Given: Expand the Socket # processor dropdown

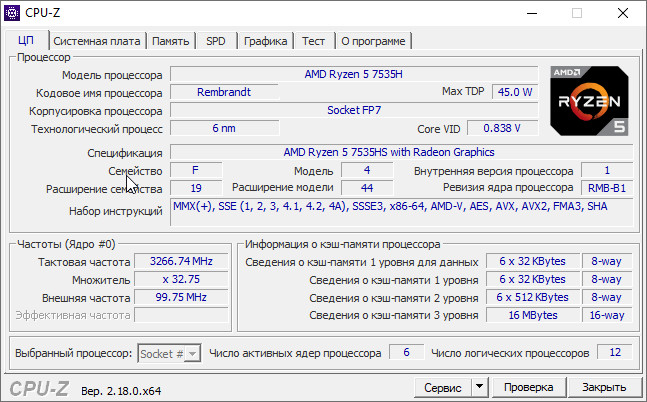Looking at the screenshot, I should click(x=169, y=353).
